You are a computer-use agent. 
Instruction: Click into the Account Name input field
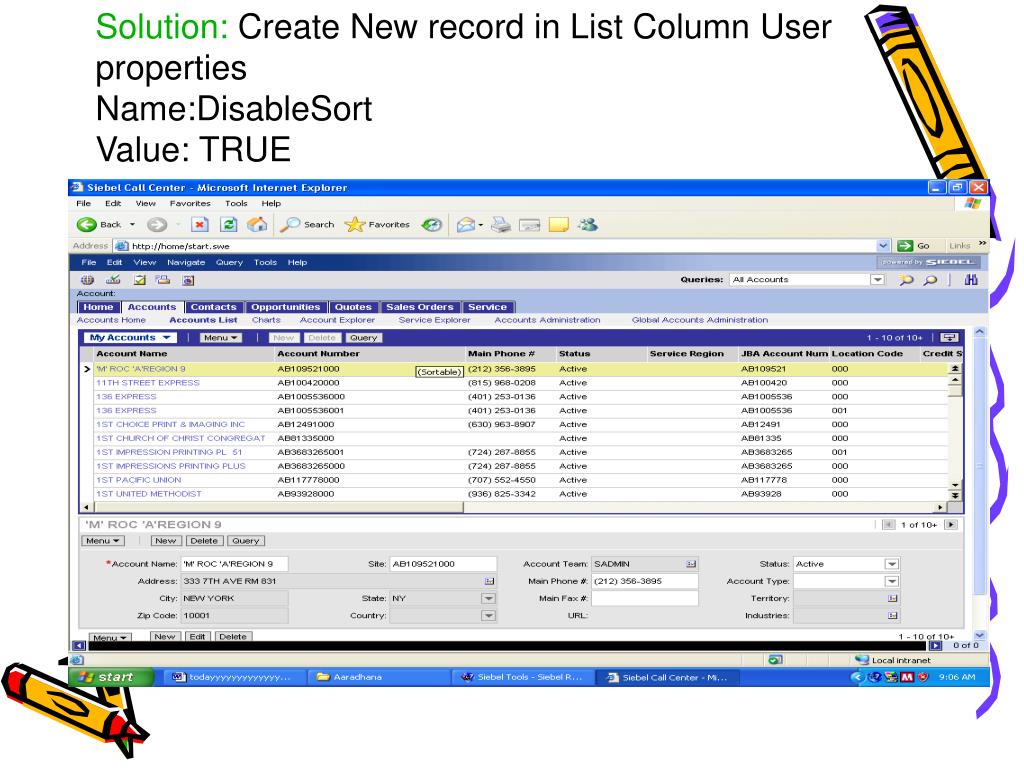(234, 564)
